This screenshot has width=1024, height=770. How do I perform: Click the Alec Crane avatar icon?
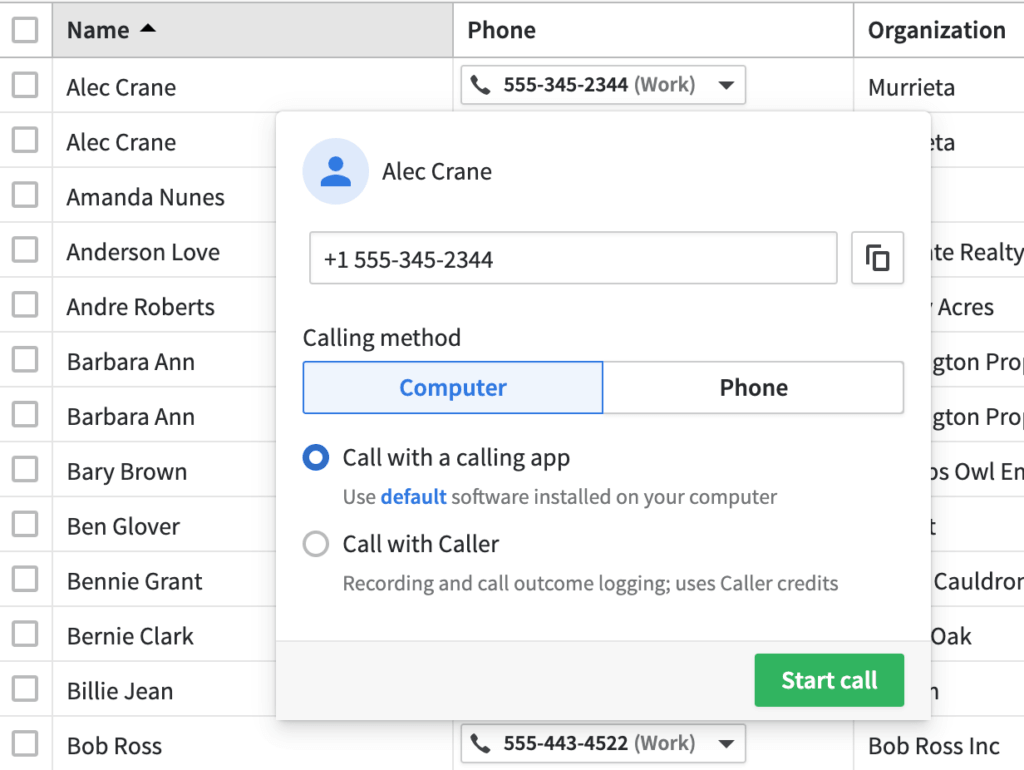click(336, 171)
